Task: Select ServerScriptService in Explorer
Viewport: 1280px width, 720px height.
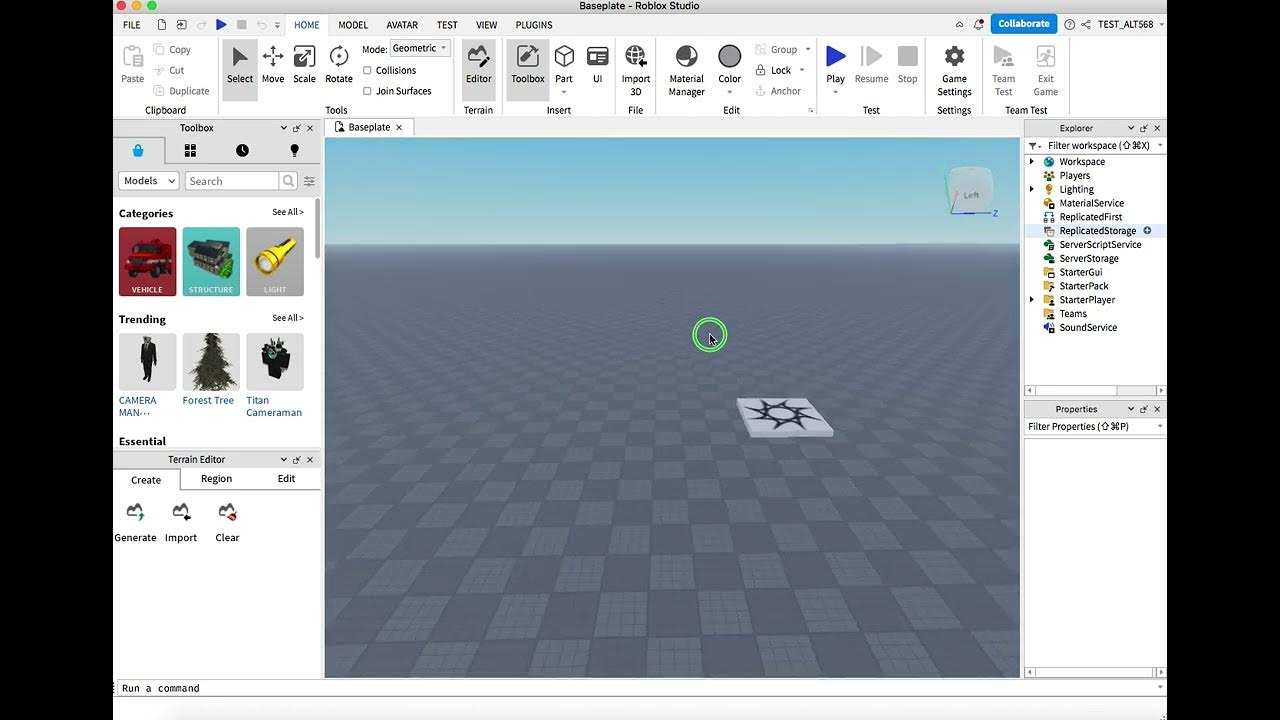Action: click(x=1099, y=245)
